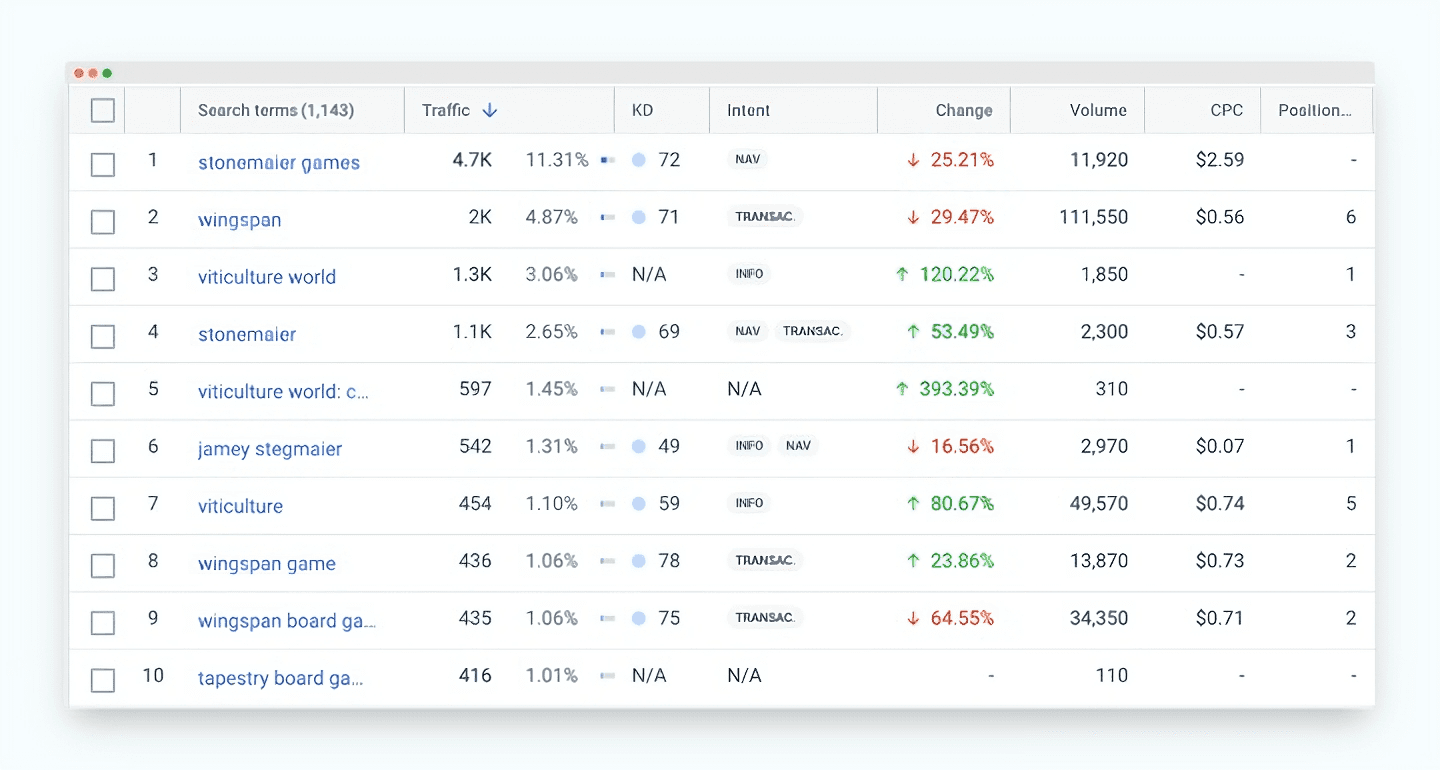The image size is (1440, 770).
Task: Click TRANSAC. tag in wingspan game row
Action: [x=765, y=560]
